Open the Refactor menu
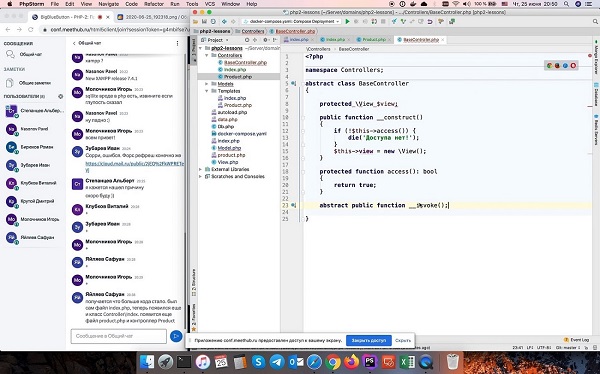This screenshot has width=600, height=374. click(154, 4)
